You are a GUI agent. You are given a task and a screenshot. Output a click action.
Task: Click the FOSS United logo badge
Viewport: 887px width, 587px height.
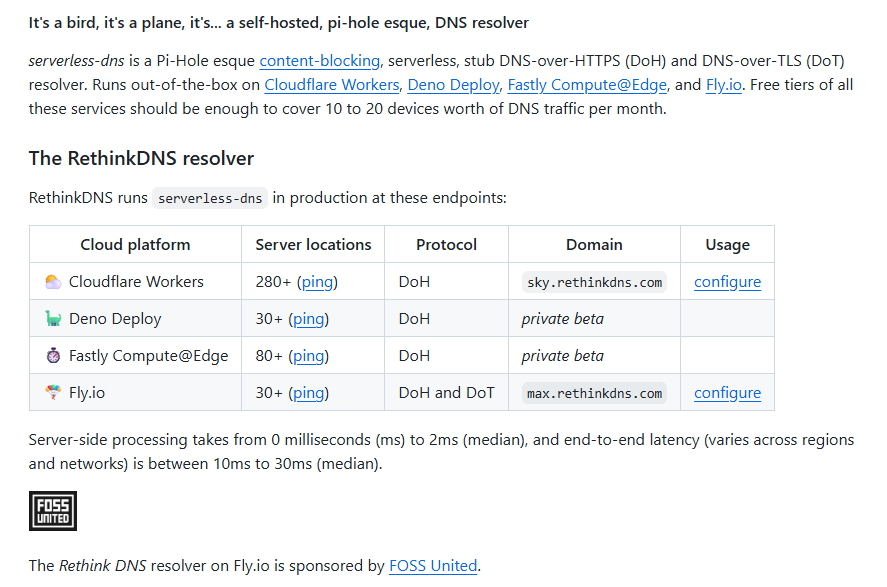(52, 510)
